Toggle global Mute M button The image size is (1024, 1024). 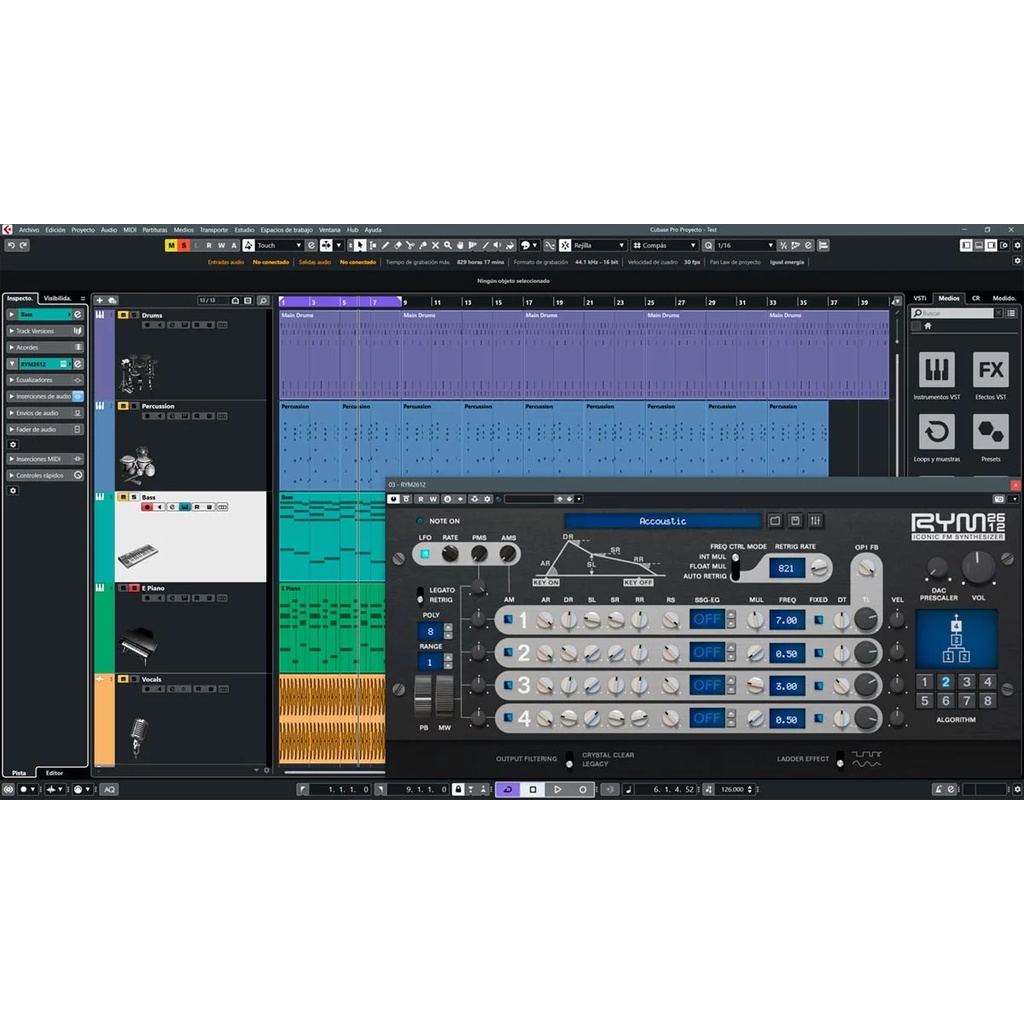(171, 246)
